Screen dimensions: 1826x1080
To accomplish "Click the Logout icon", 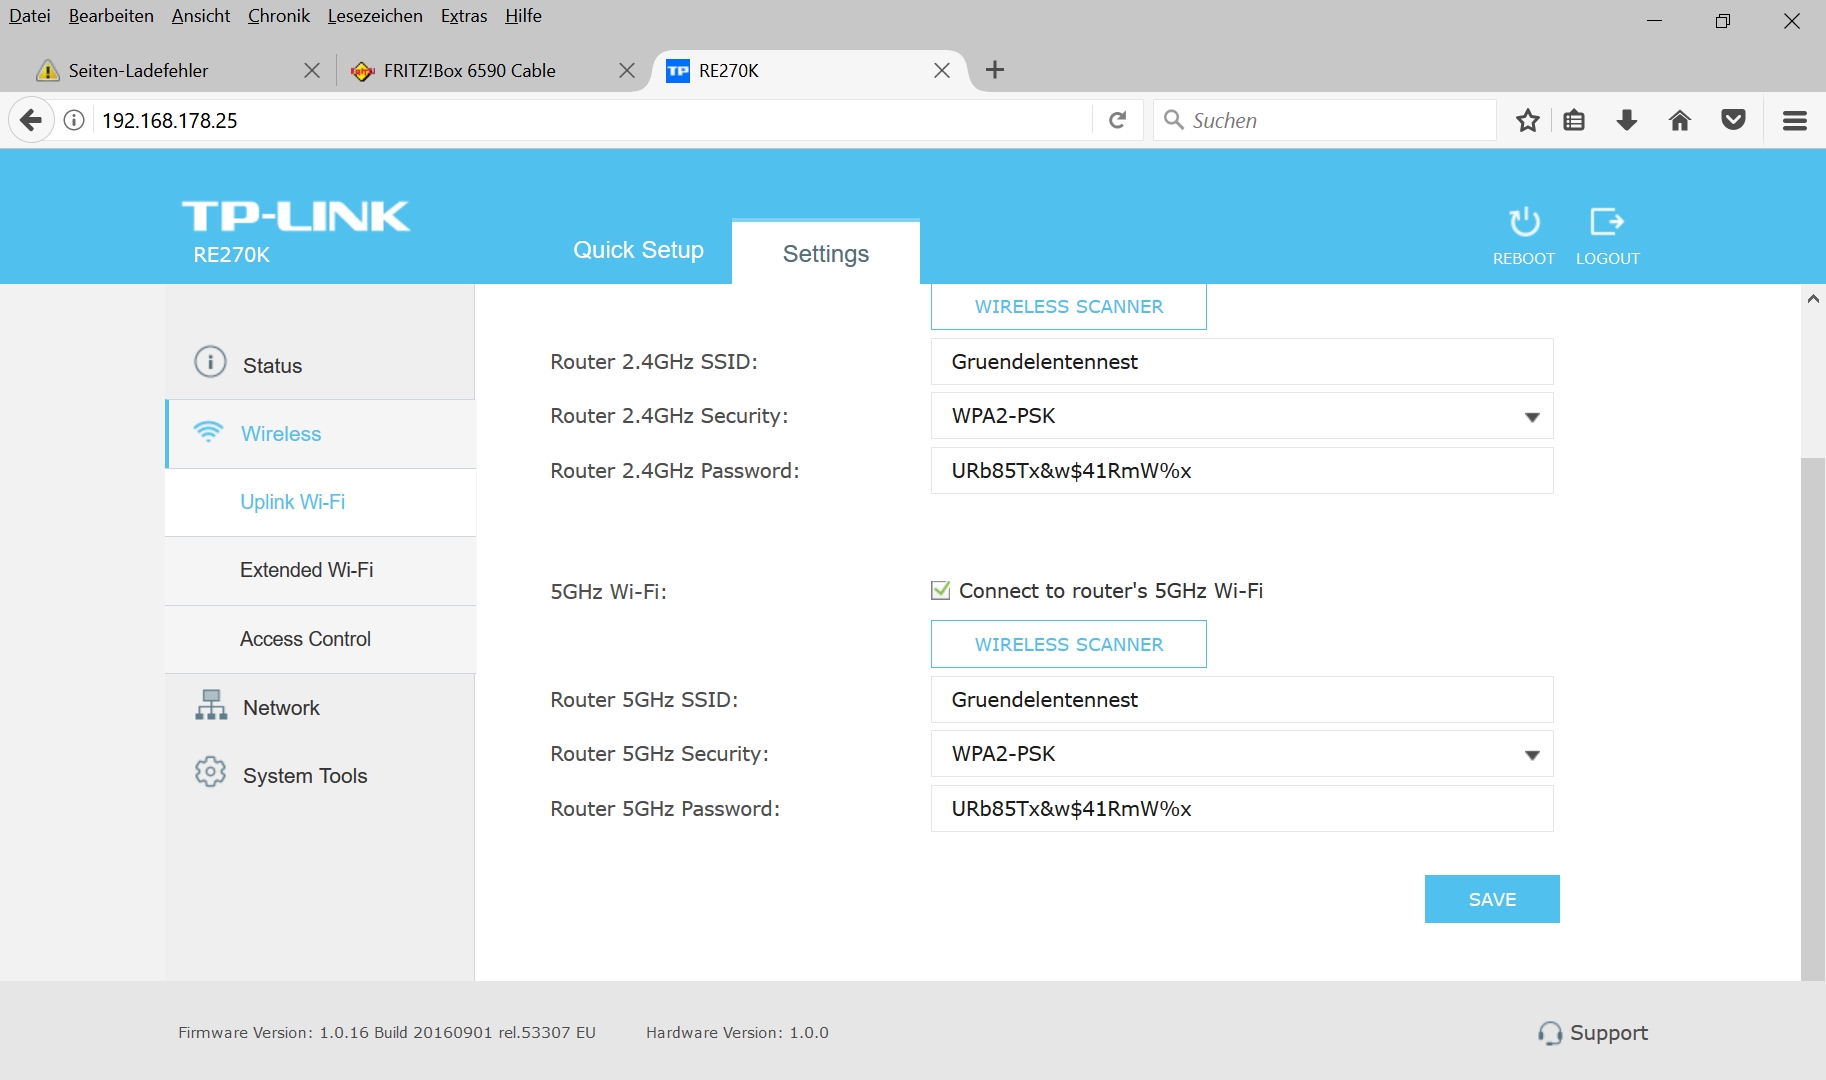I will click(1607, 222).
